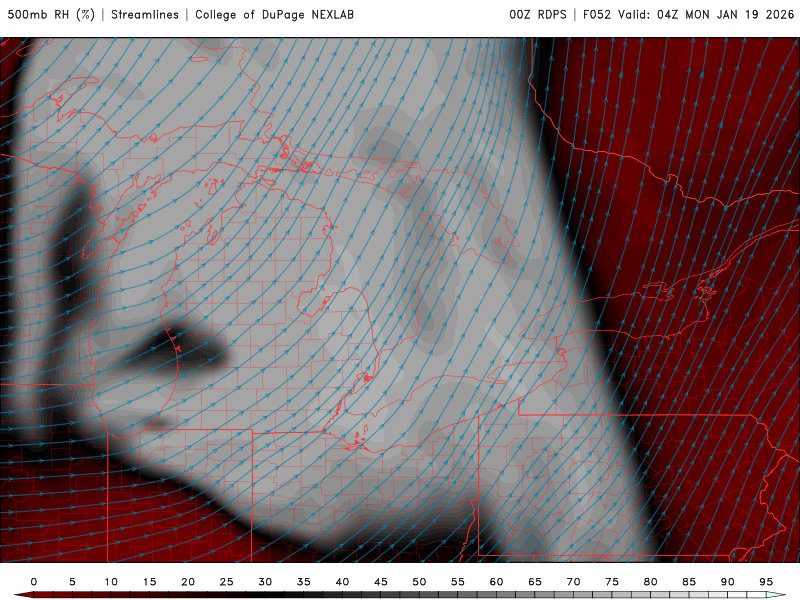Screen dimensions: 800x600
Task: Click the colorbar value "65"
Action: tap(535, 582)
